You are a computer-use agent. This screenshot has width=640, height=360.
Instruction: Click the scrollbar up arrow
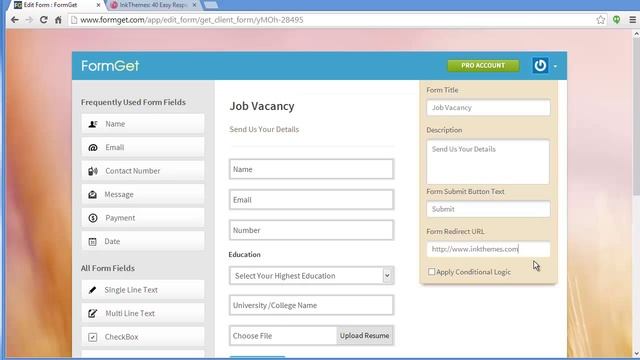[x=636, y=35]
